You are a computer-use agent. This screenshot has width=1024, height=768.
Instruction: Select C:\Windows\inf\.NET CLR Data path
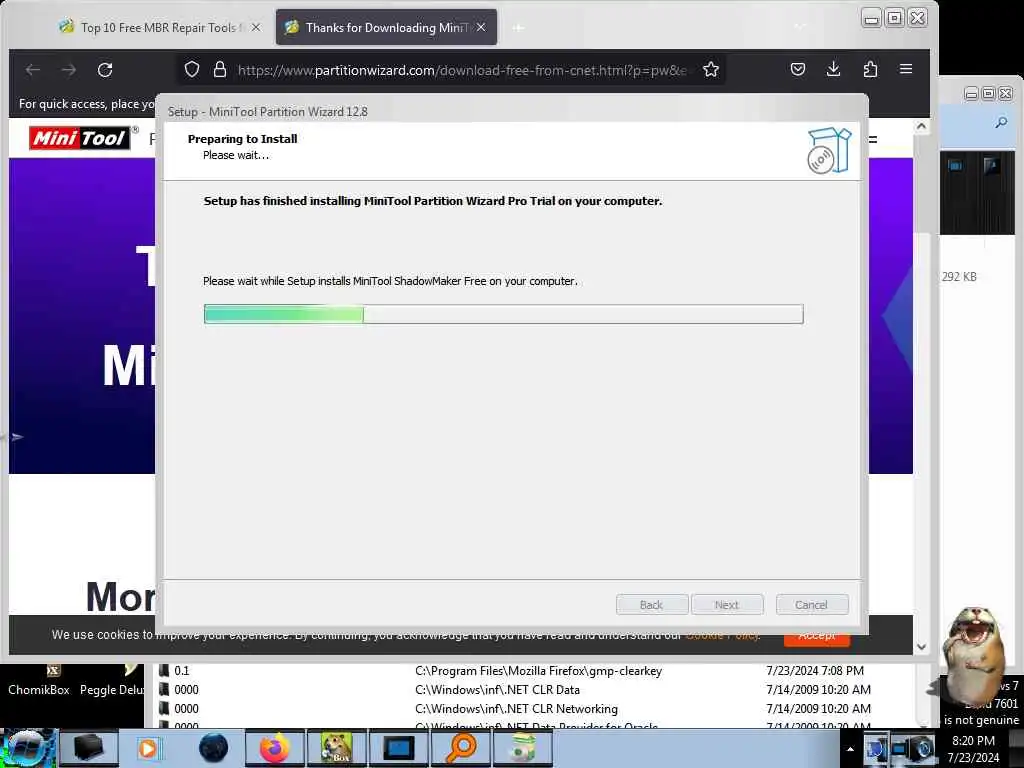[x=497, y=690]
